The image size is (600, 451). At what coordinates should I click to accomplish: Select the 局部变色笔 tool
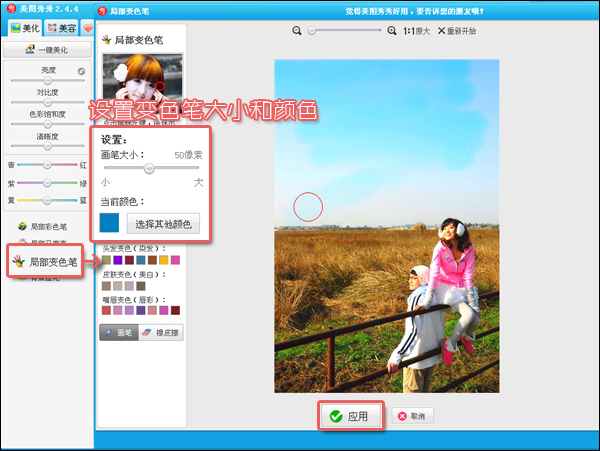coord(47,262)
